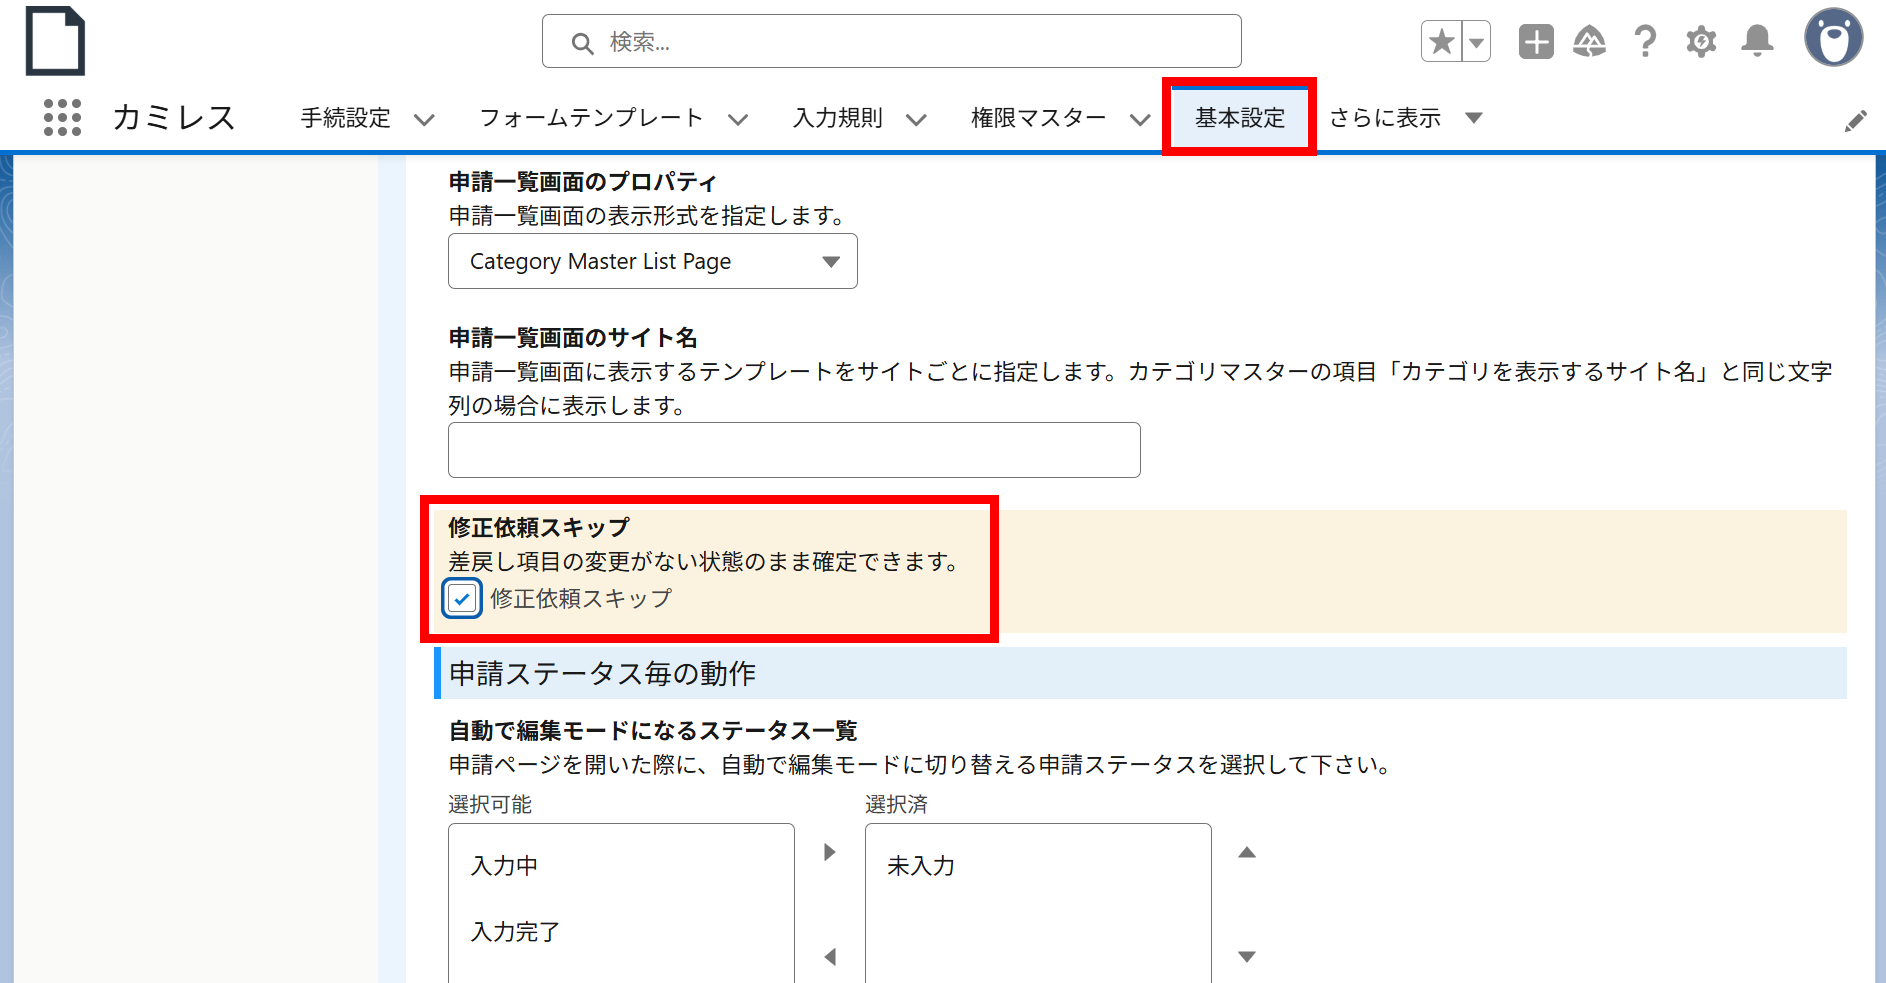Open the setup gear icon

pos(1701,42)
